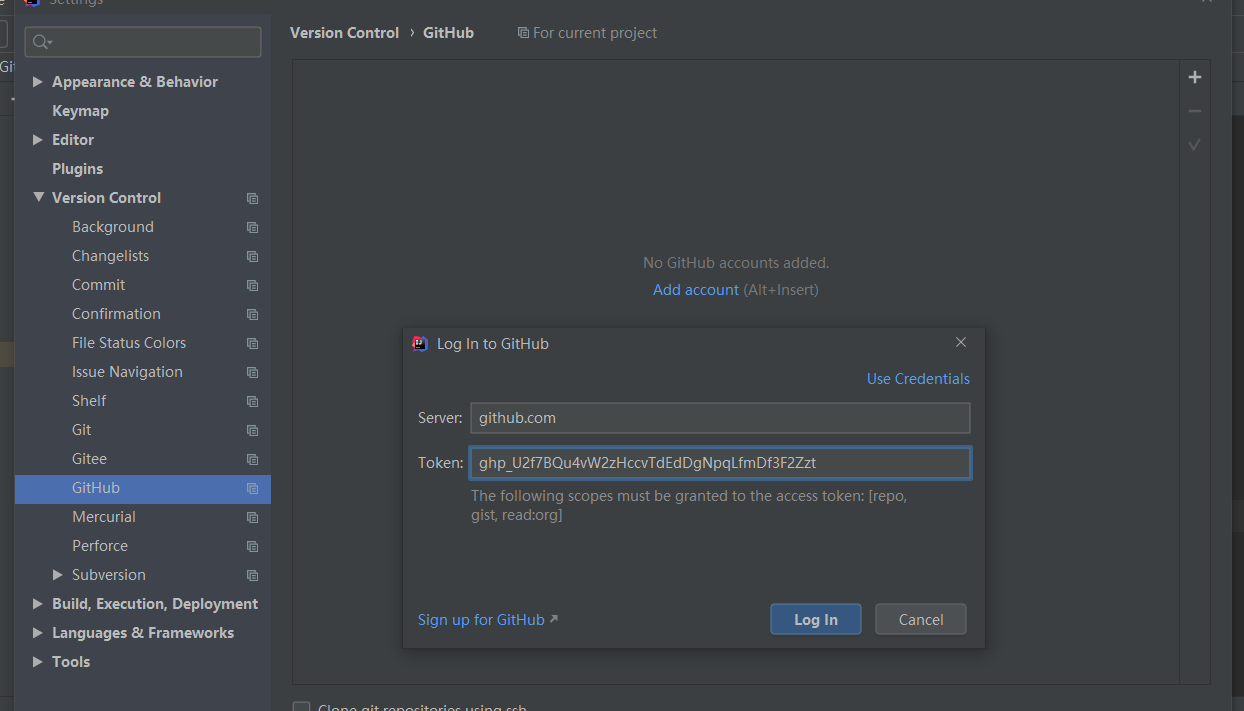Image resolution: width=1244 pixels, height=711 pixels.
Task: Click the project-level icon in the Git row
Action: [252, 430]
